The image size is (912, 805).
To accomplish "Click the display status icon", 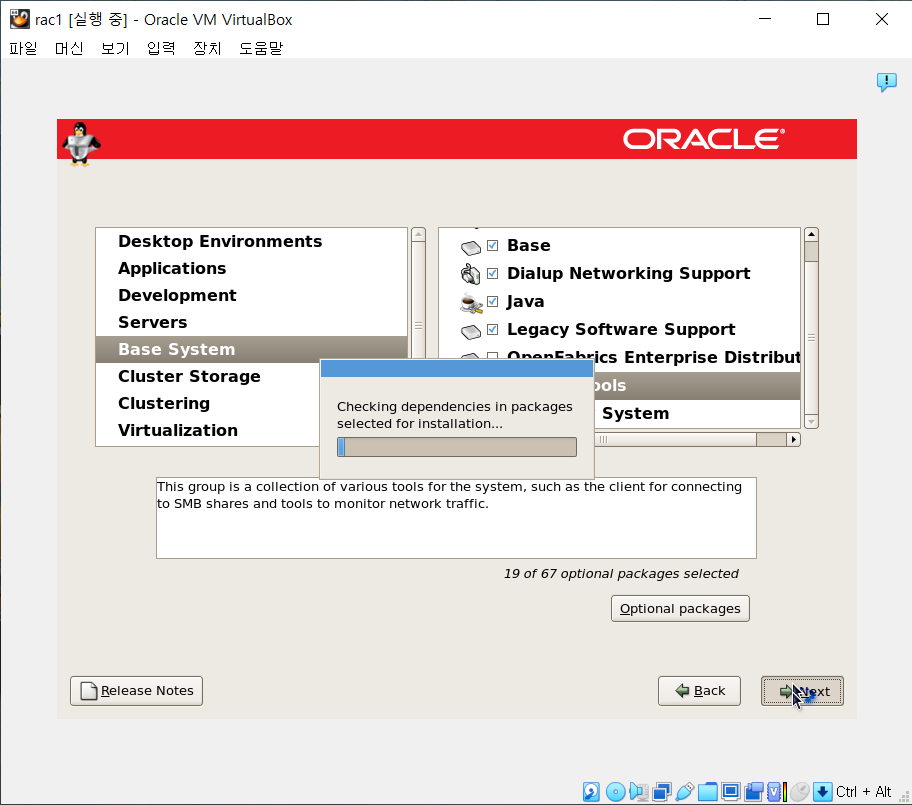I will pos(731,792).
